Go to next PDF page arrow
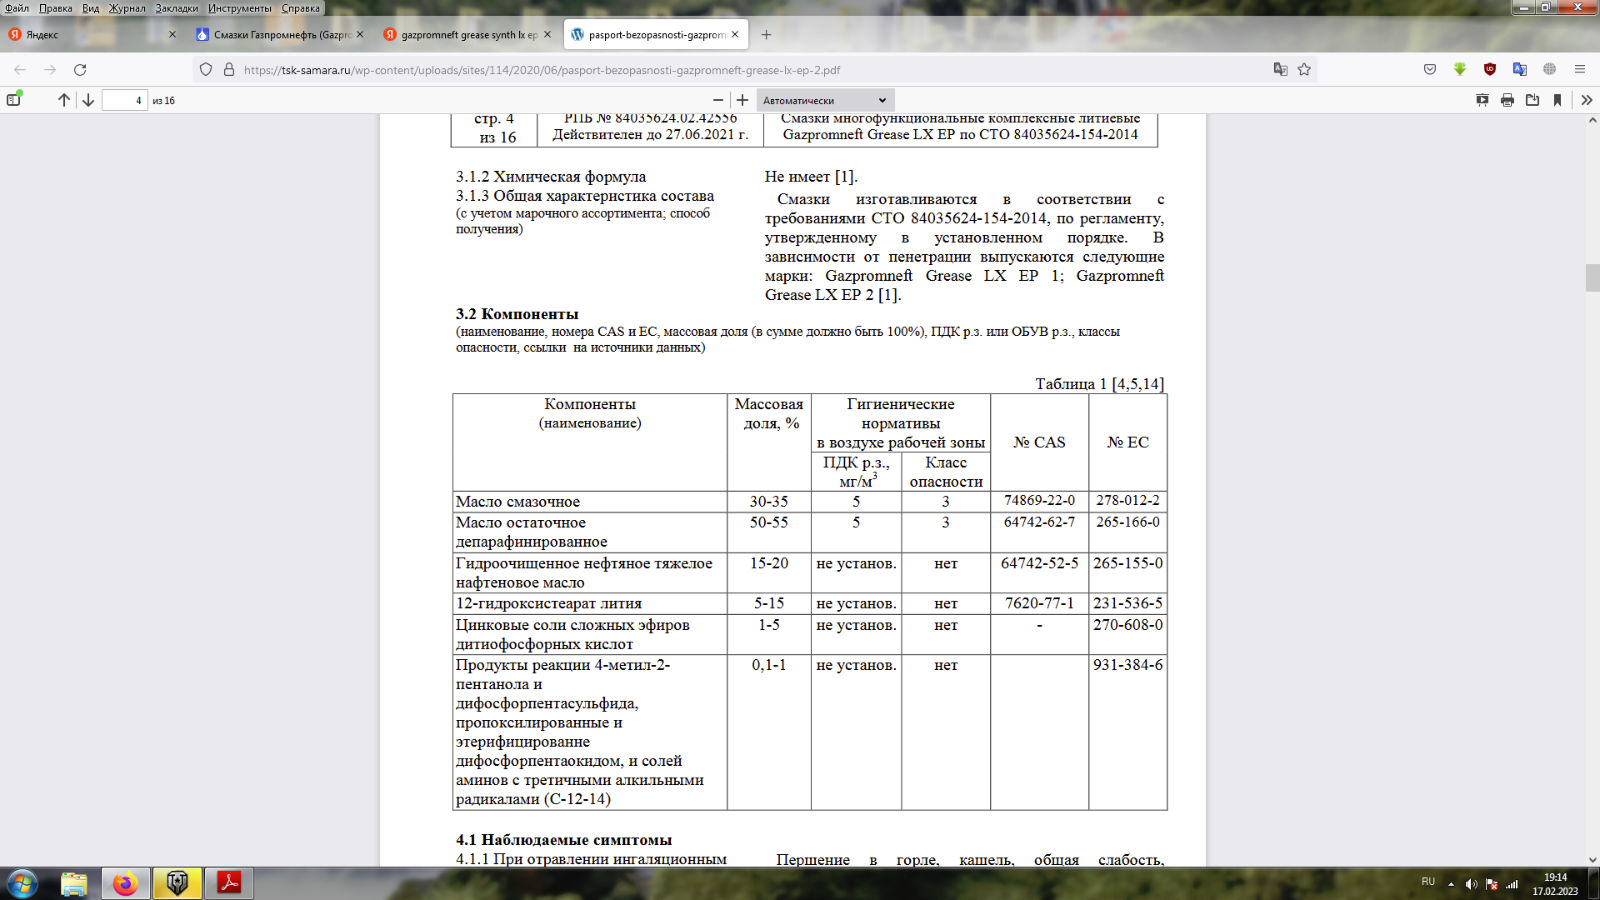Viewport: 1600px width, 900px height. (x=88, y=100)
